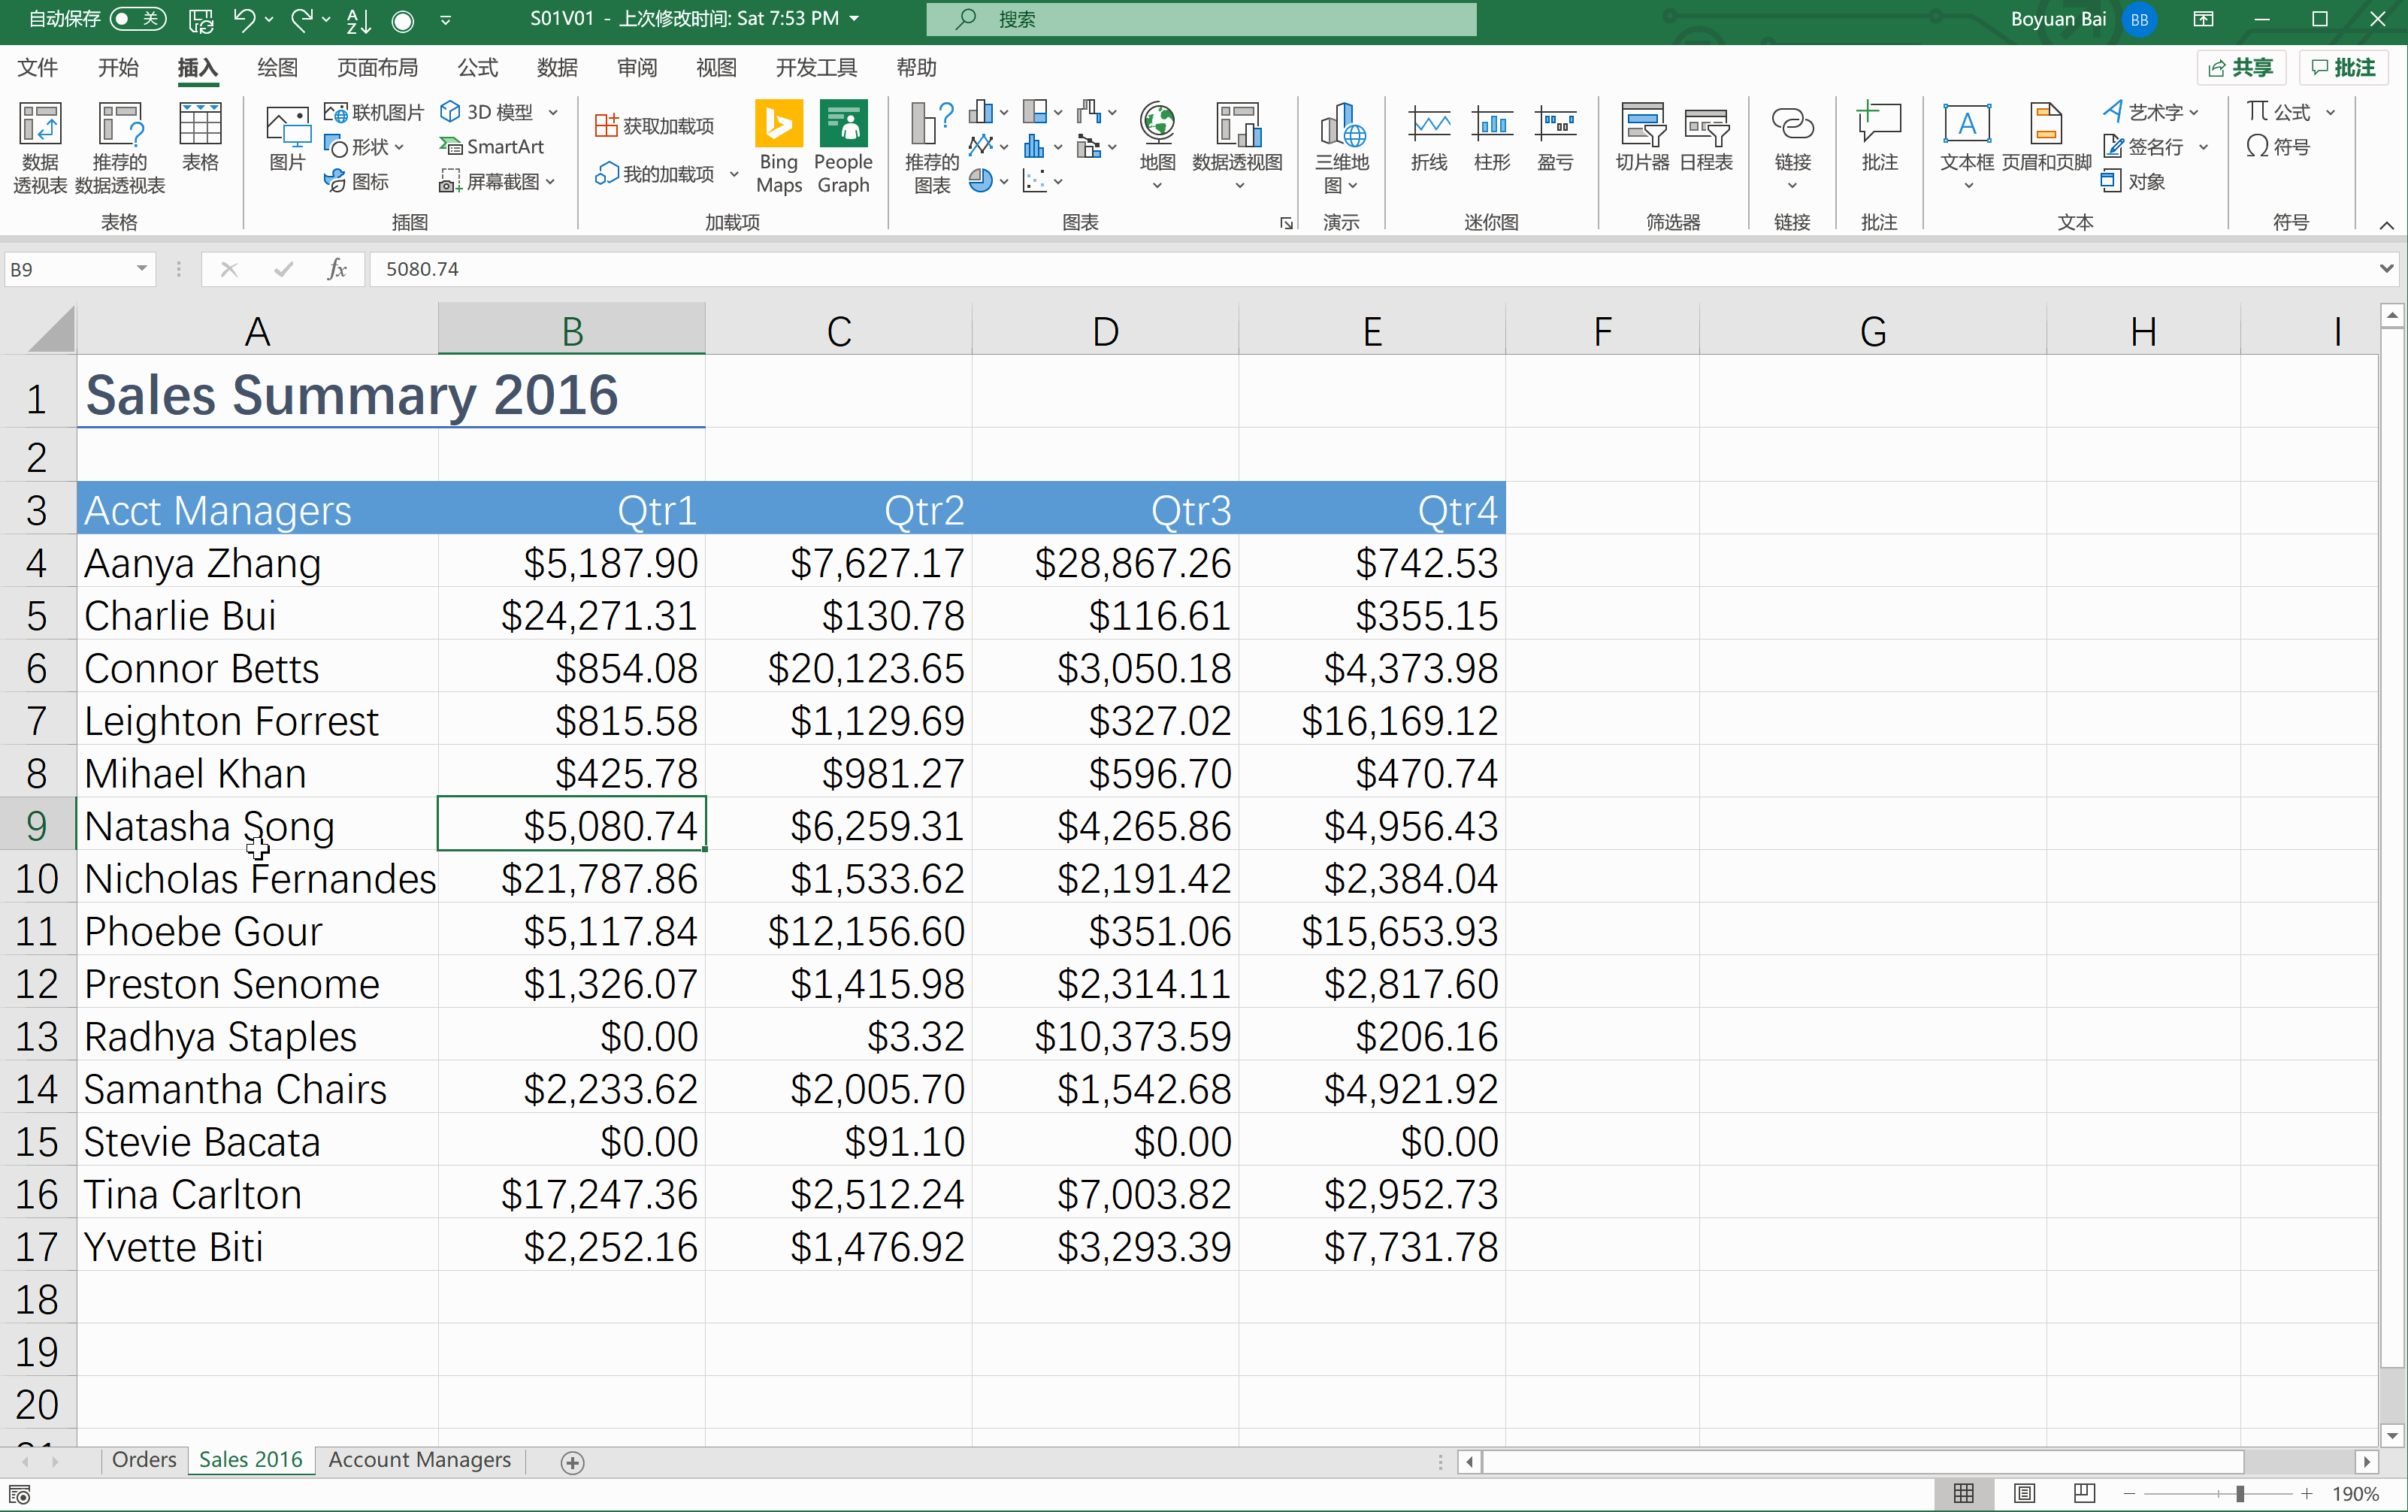Viewport: 2408px width, 1512px height.
Task: Click the horizontal scrollbar thumb
Action: point(1862,1461)
